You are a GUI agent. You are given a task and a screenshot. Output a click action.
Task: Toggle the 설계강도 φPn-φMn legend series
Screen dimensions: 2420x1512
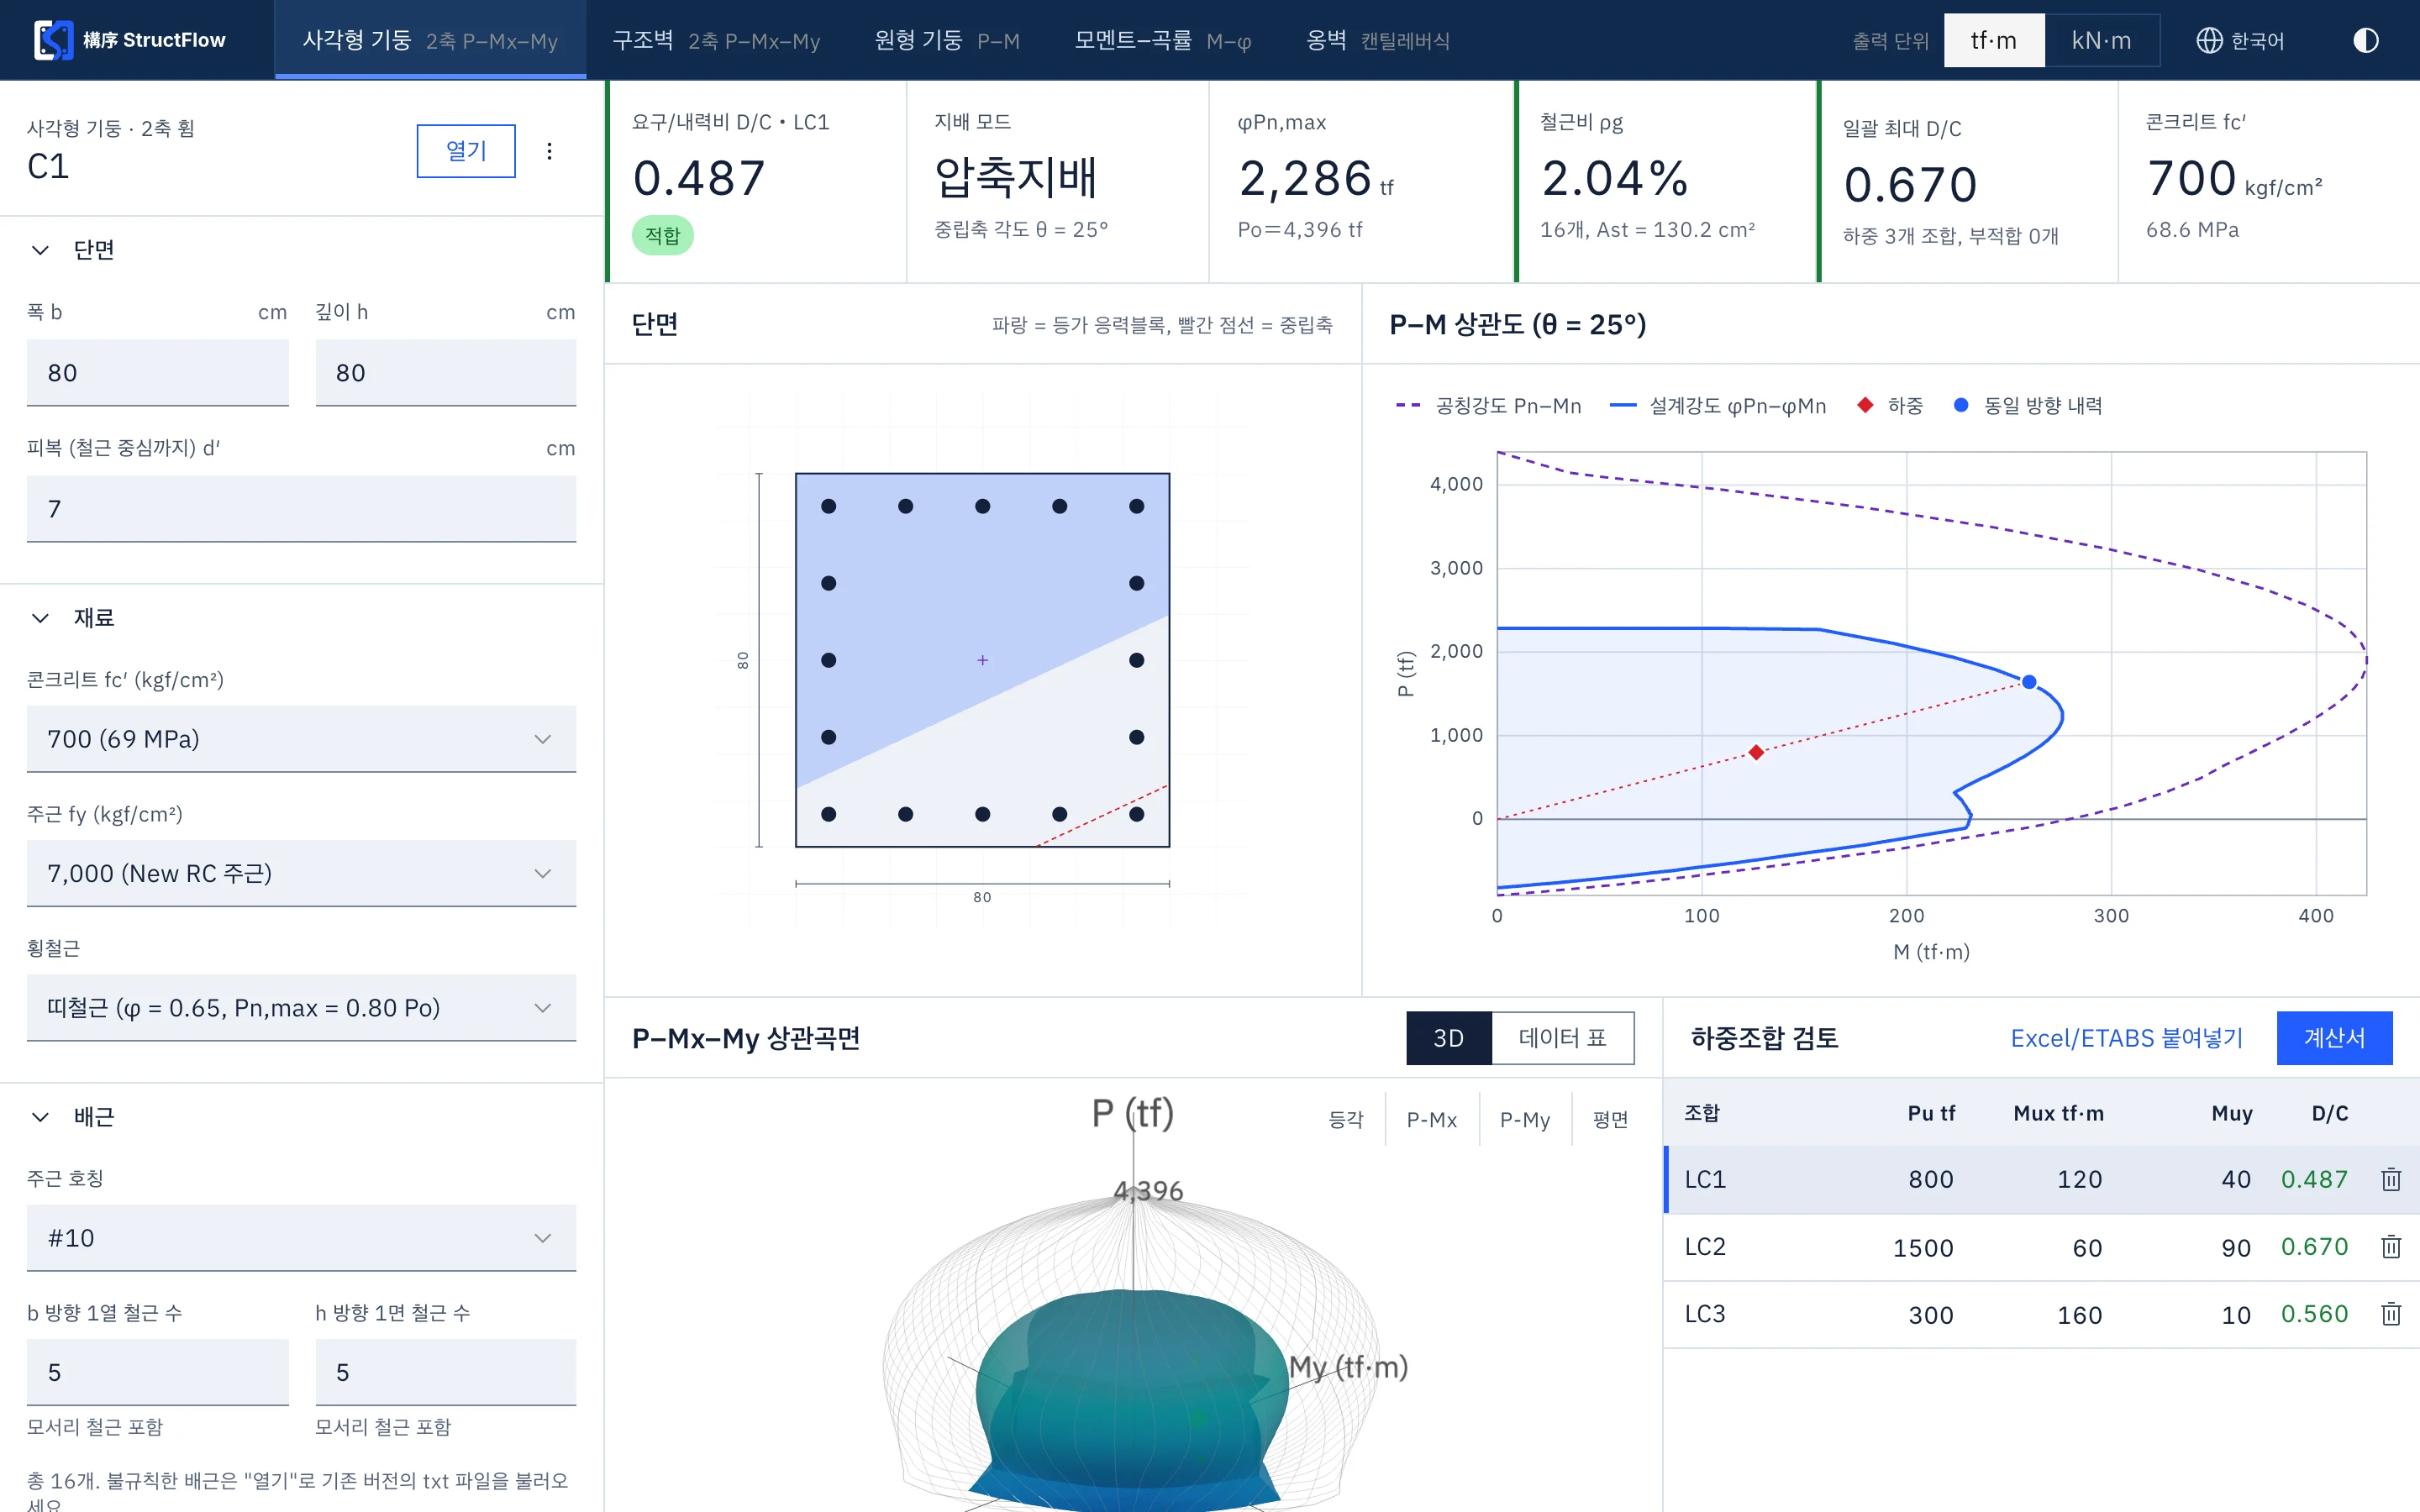pos(1717,405)
